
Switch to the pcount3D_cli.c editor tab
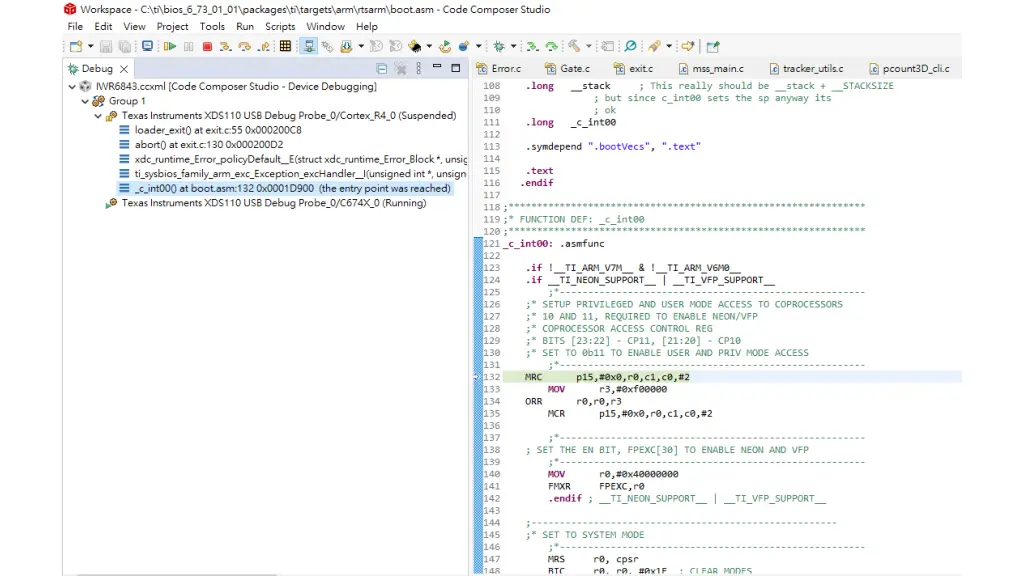(909, 69)
